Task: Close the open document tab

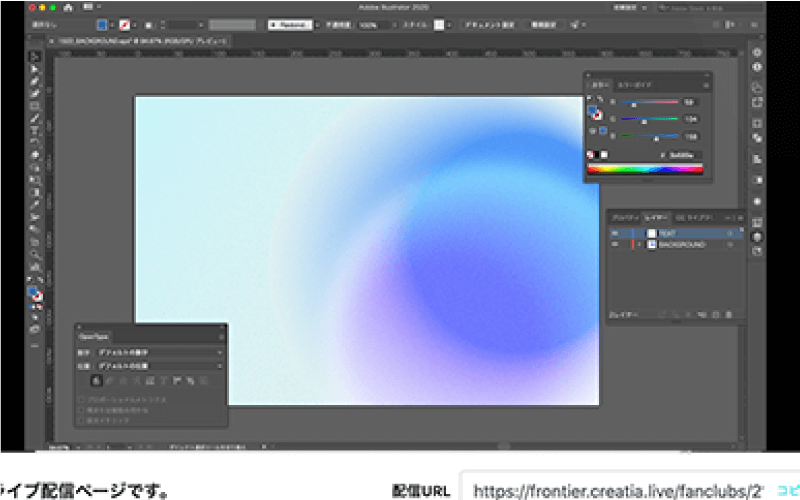Action: [52, 41]
